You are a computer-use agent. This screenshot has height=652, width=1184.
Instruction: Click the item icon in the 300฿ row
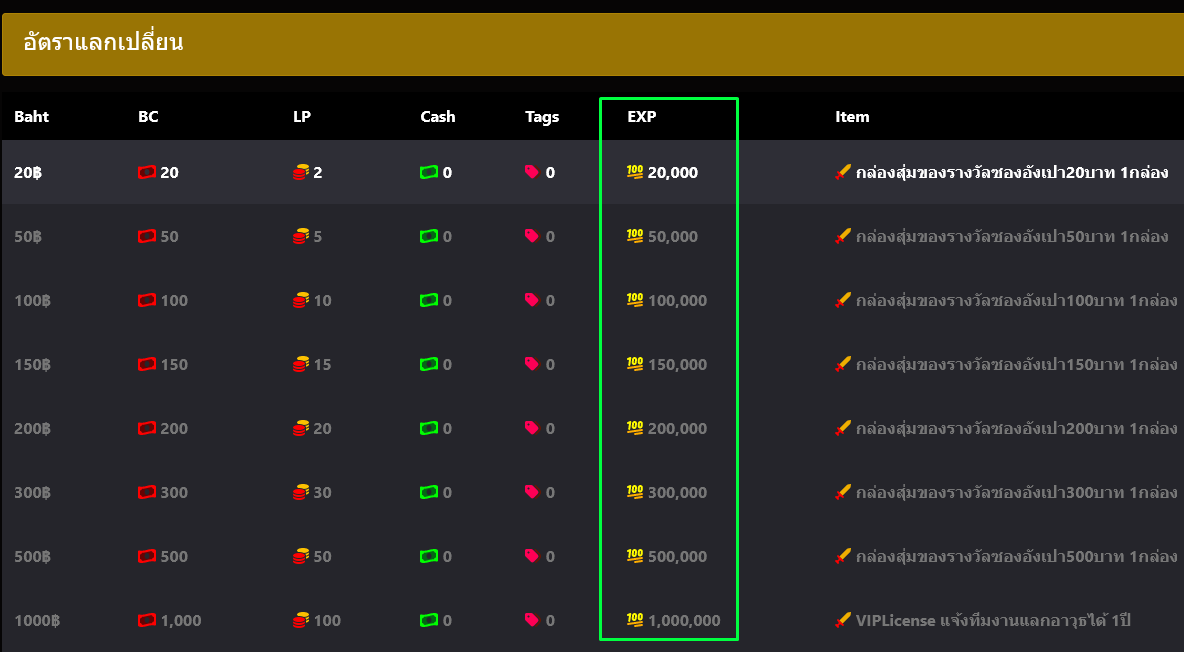(x=843, y=492)
